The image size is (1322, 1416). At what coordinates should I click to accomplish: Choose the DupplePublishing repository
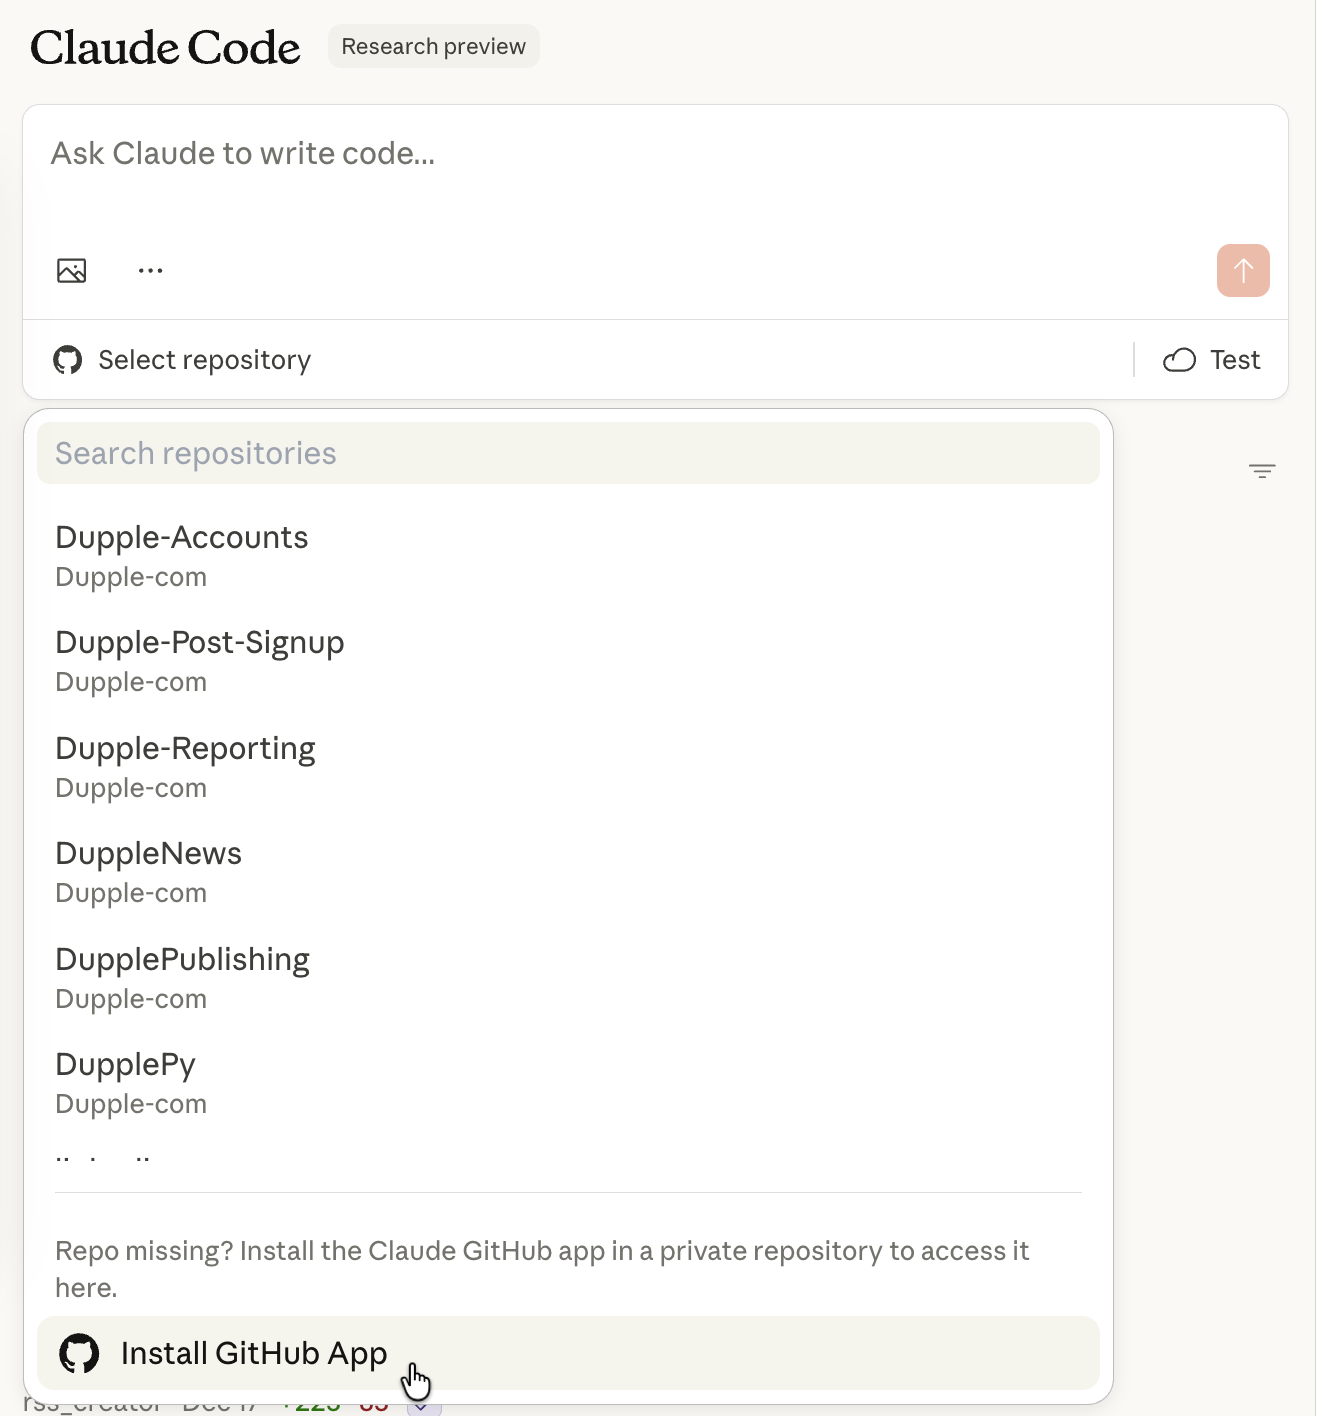[x=183, y=977]
